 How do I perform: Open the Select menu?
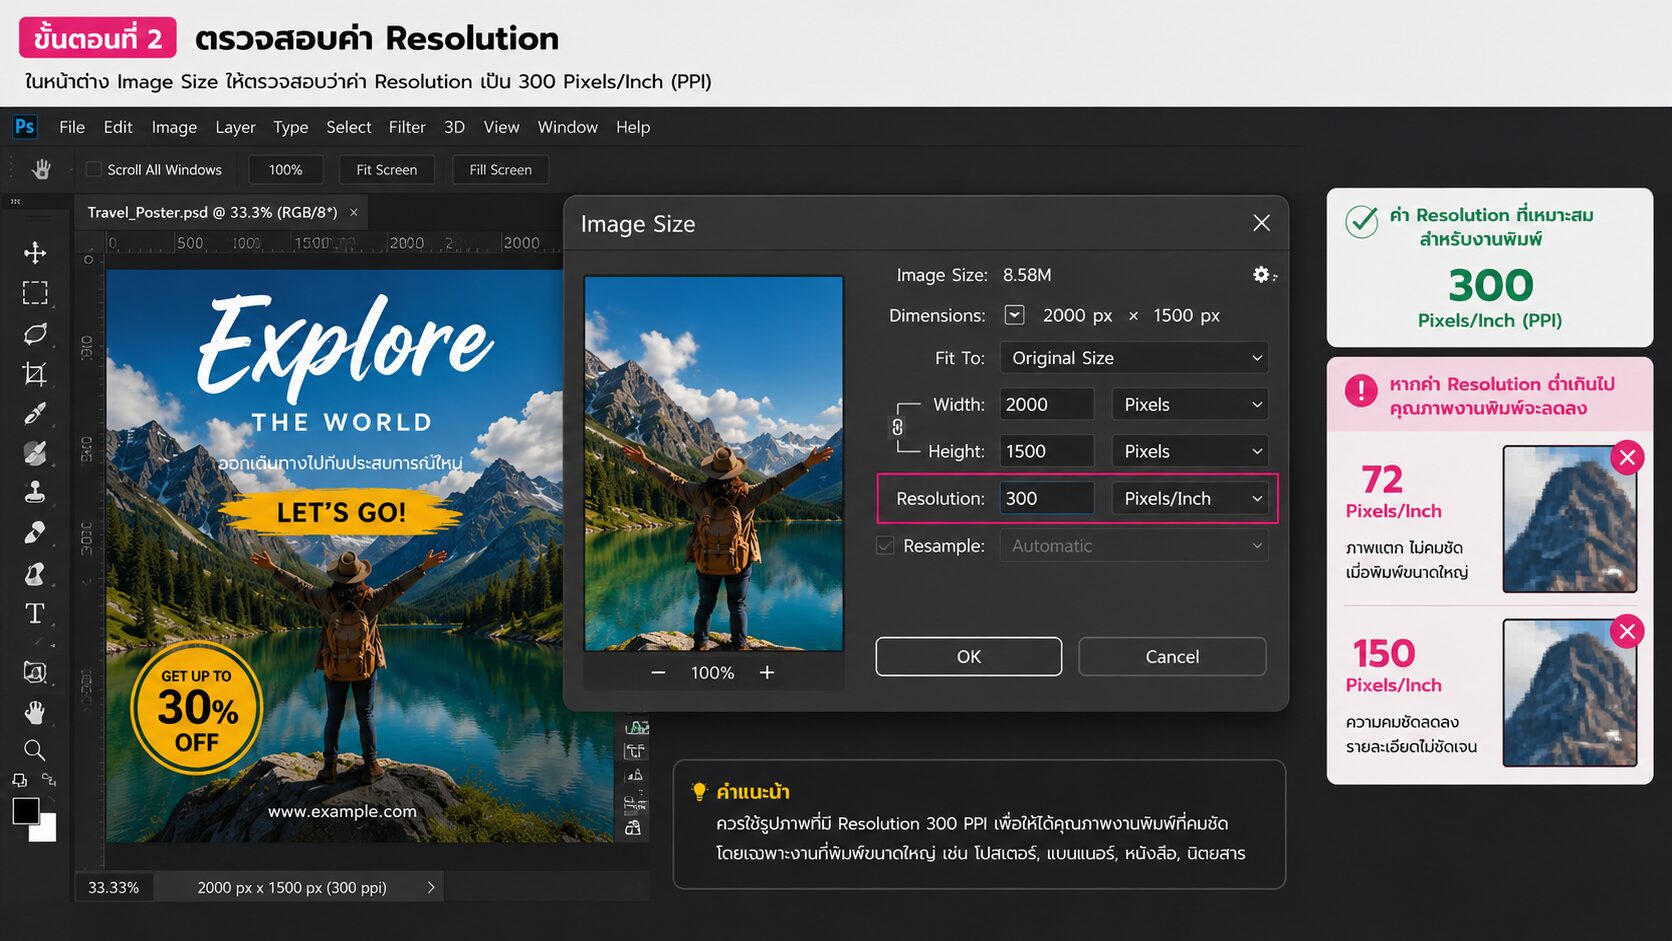(349, 127)
